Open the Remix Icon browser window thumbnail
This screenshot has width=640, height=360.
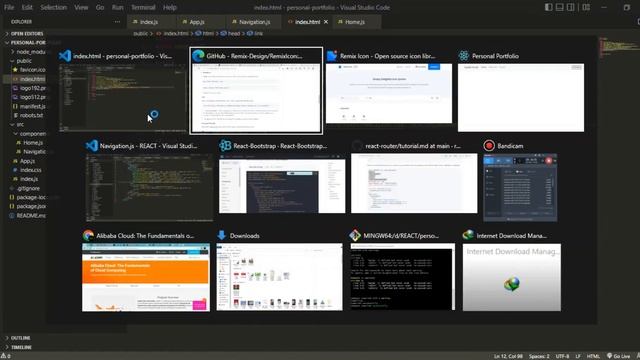tap(389, 93)
